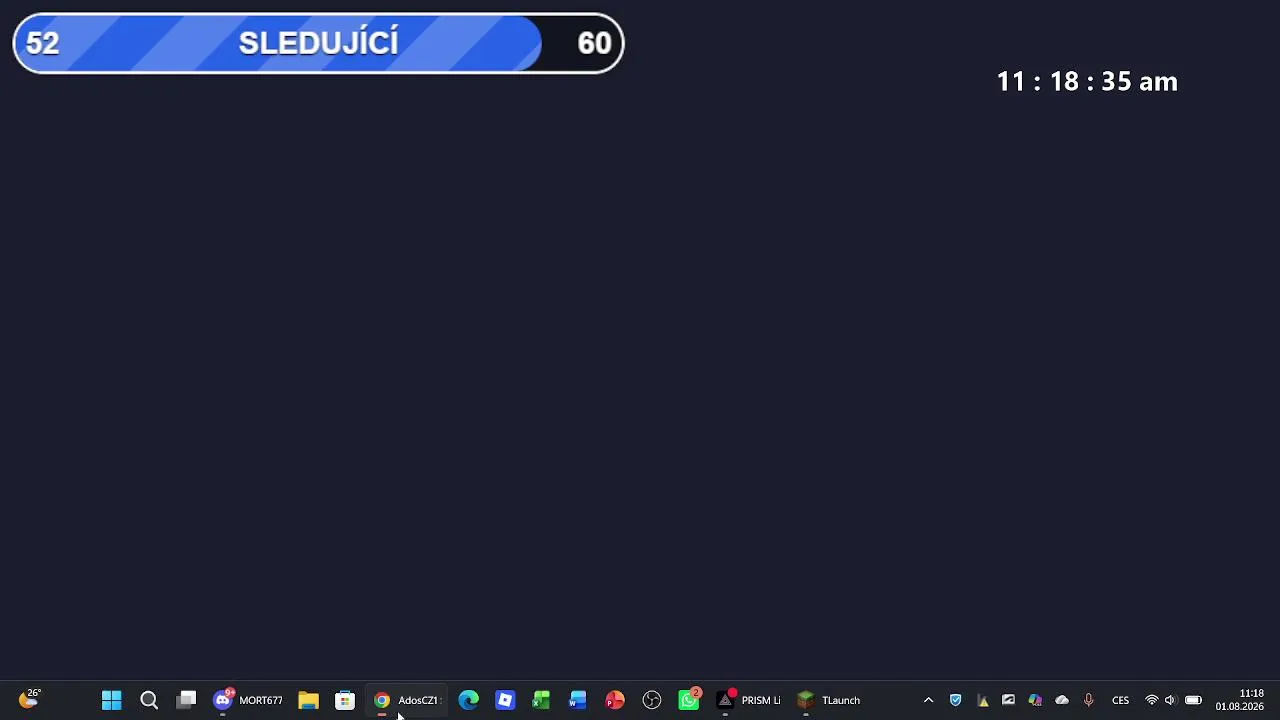
Task: Change CES keyboard language layout
Action: tap(1120, 700)
